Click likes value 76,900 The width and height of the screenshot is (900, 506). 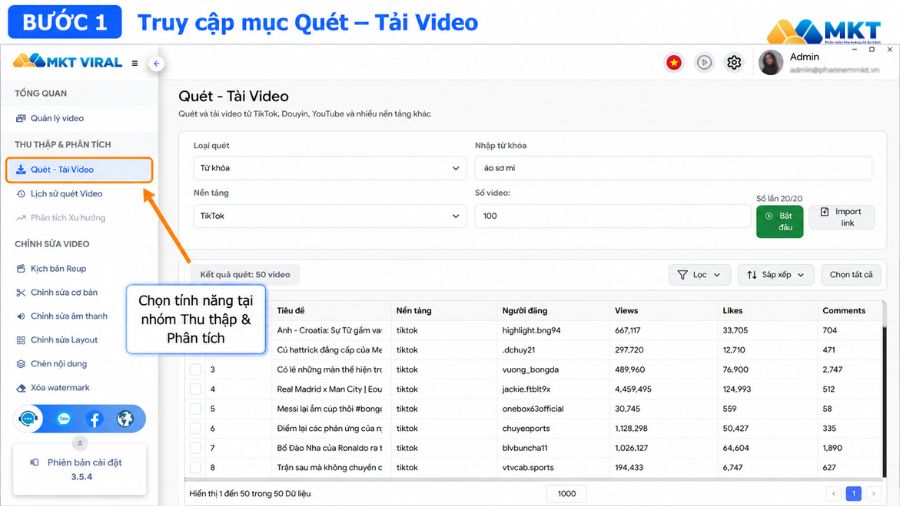735,369
